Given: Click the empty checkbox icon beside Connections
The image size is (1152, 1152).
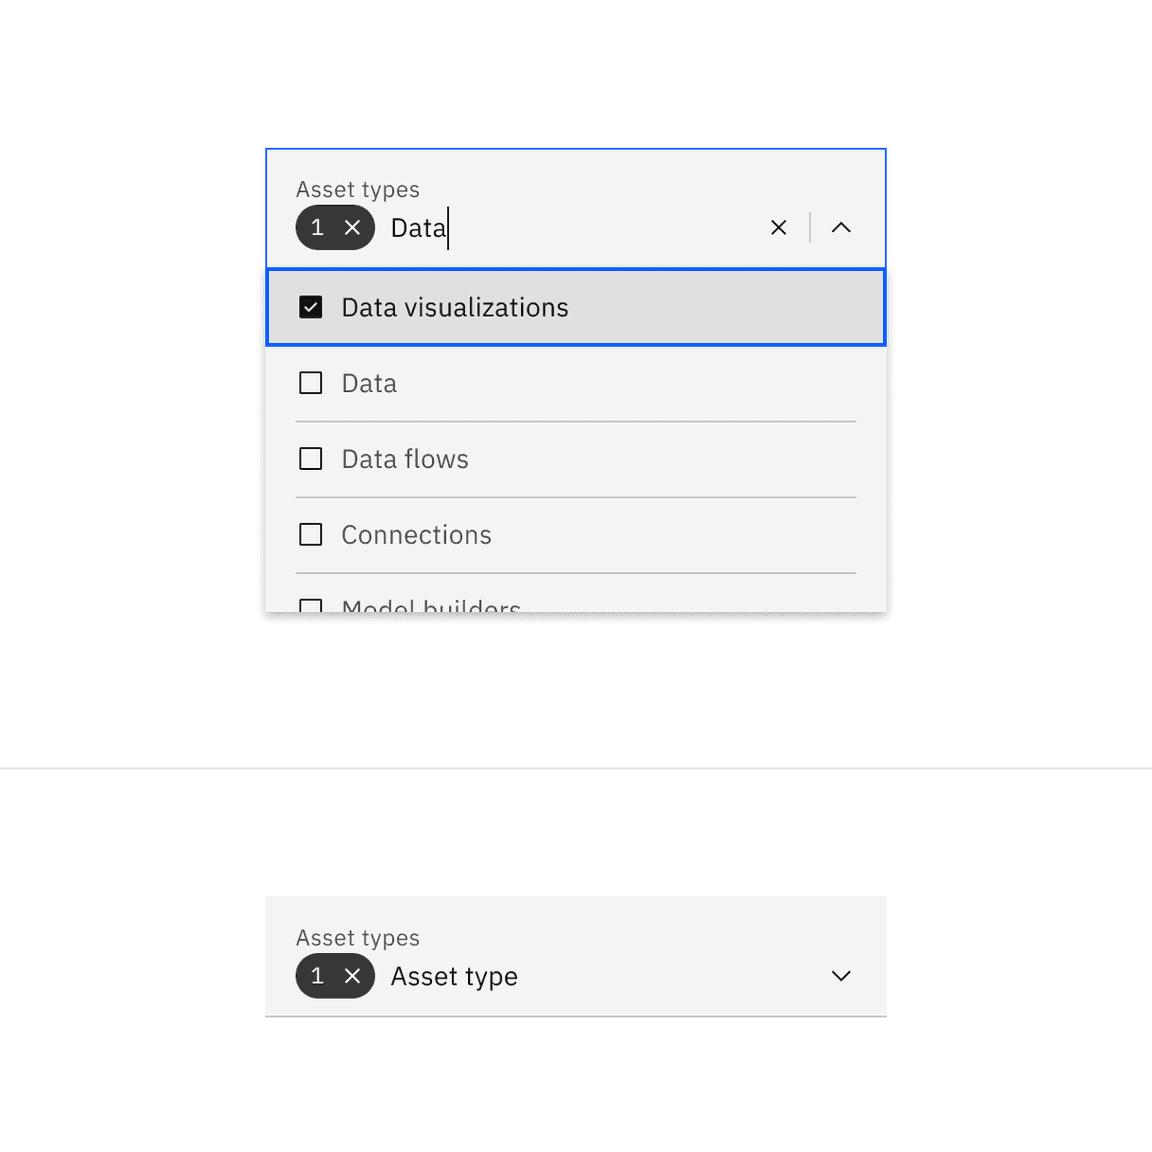Looking at the screenshot, I should (x=311, y=534).
